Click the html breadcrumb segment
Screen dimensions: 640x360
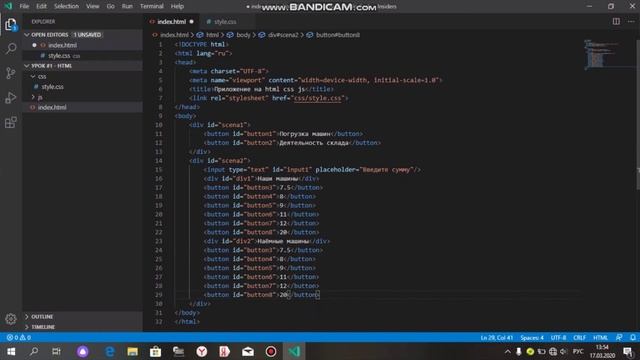pos(212,35)
